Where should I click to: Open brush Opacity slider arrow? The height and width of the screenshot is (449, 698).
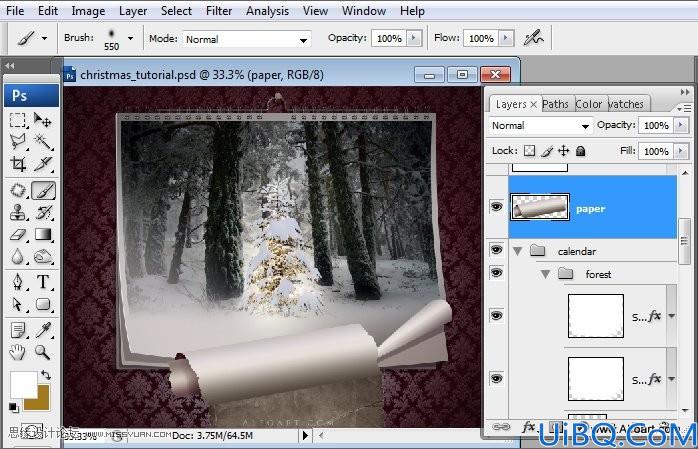coord(414,38)
